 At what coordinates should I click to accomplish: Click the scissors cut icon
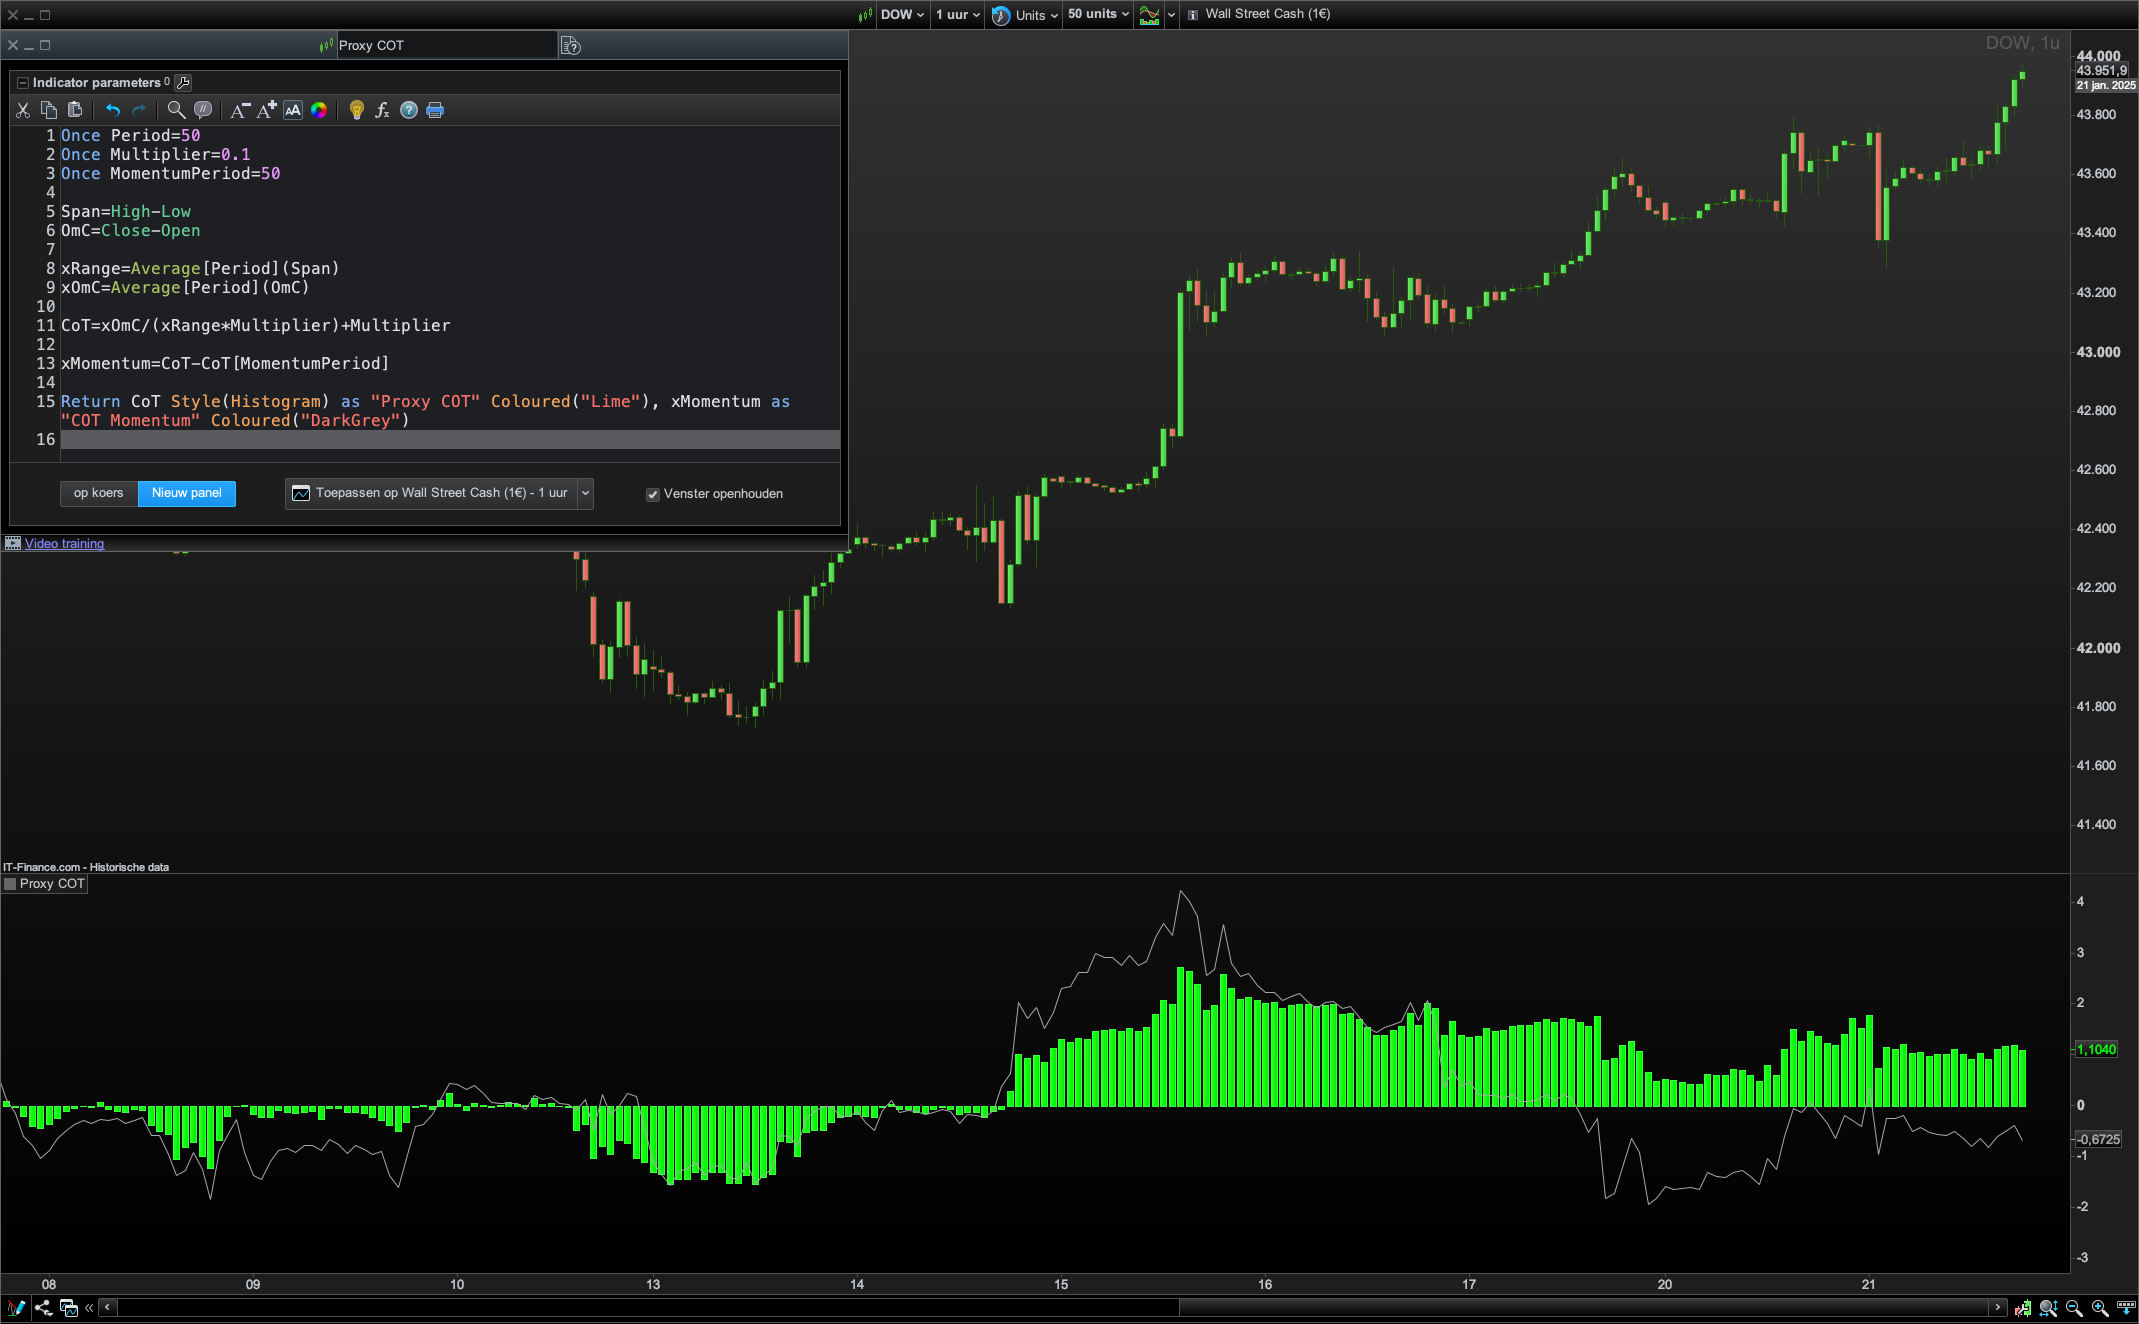point(23,110)
